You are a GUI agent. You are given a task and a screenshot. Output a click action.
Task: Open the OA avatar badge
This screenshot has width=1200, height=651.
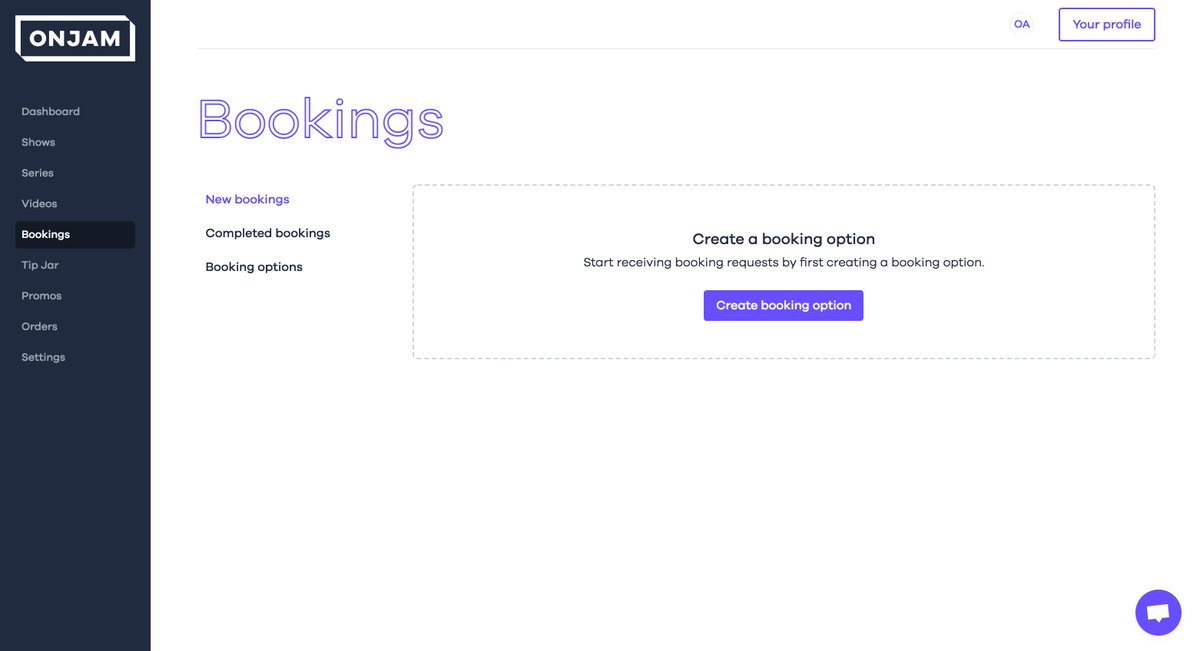pyautogui.click(x=1021, y=23)
